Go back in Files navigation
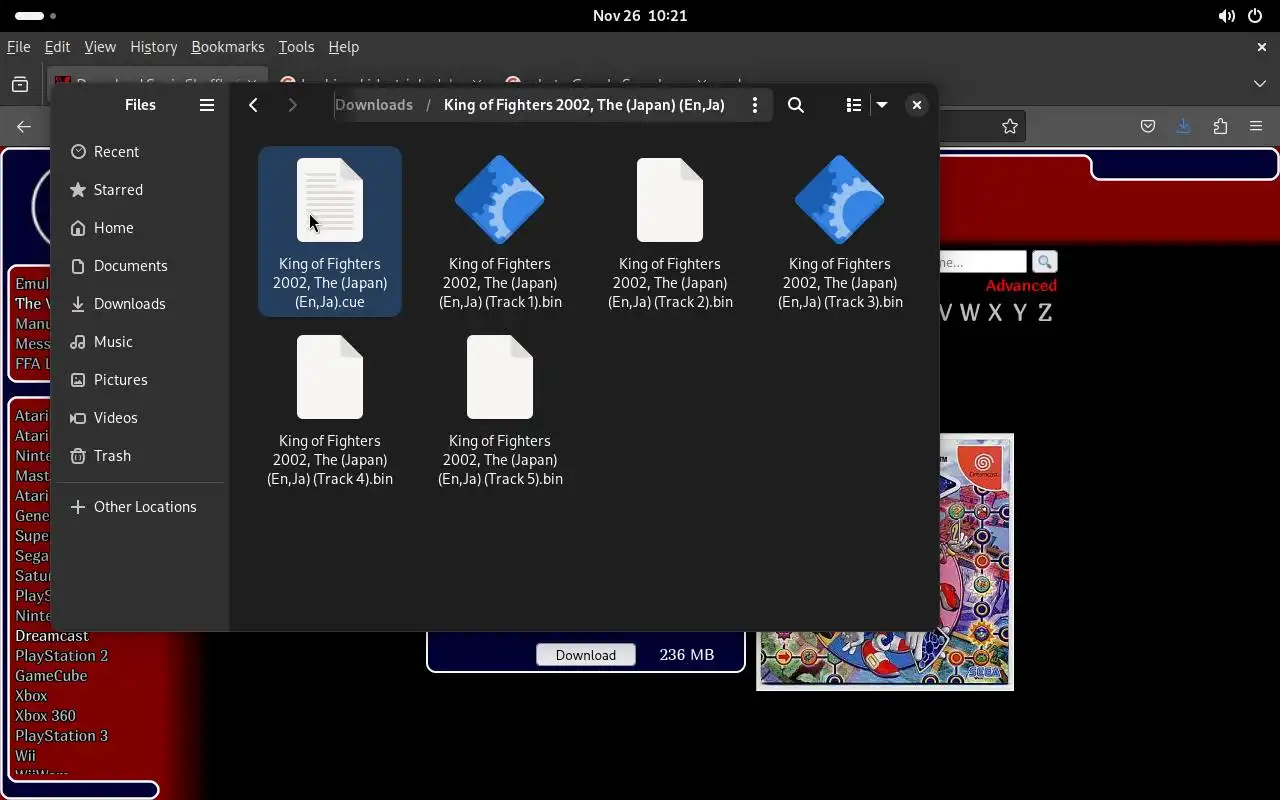 pyautogui.click(x=253, y=105)
